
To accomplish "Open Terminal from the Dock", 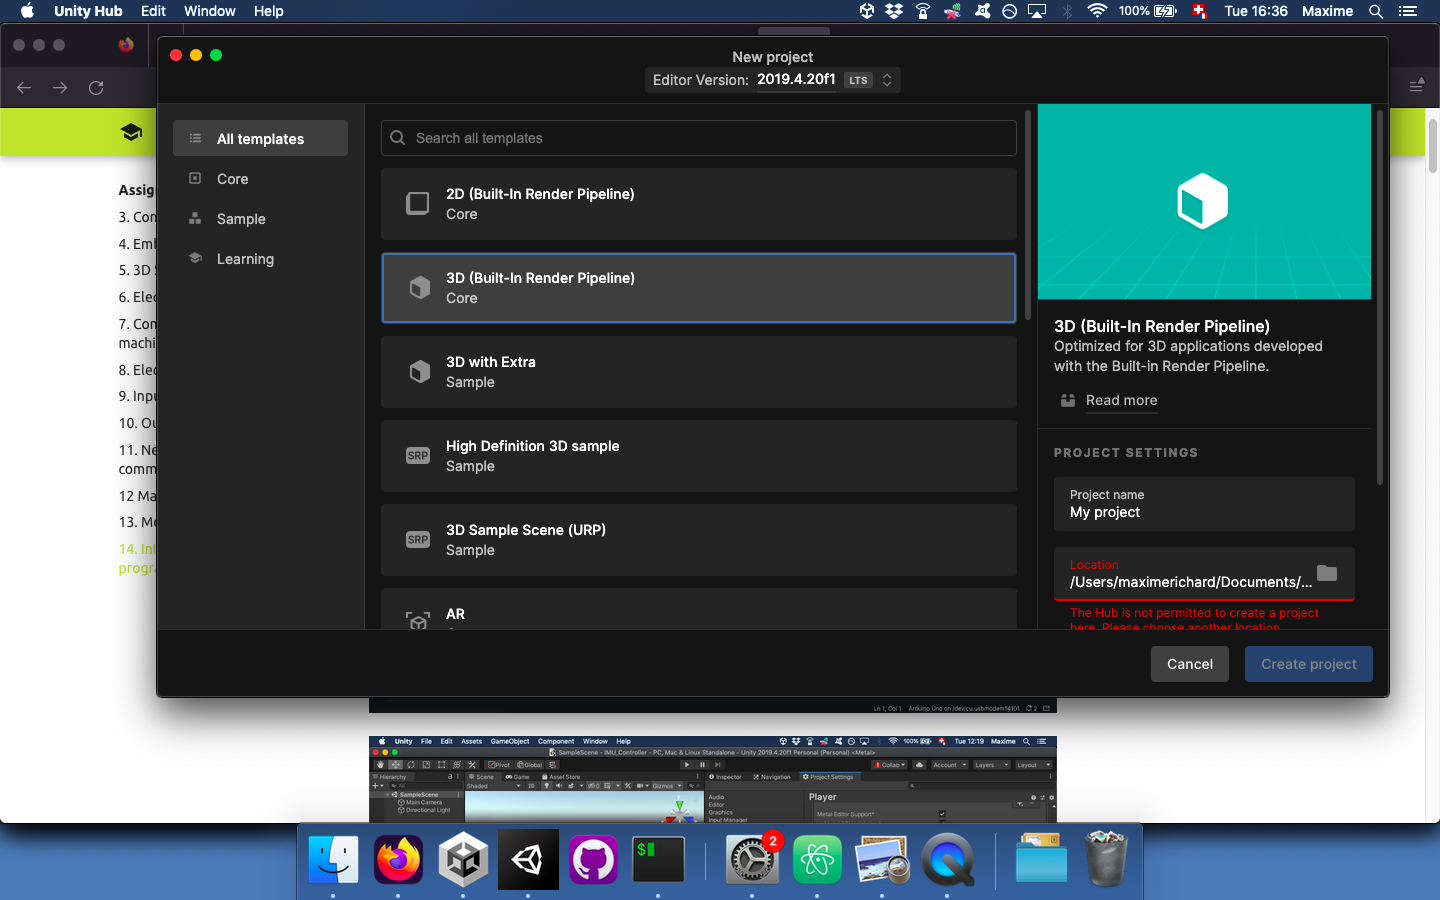I will (x=658, y=858).
